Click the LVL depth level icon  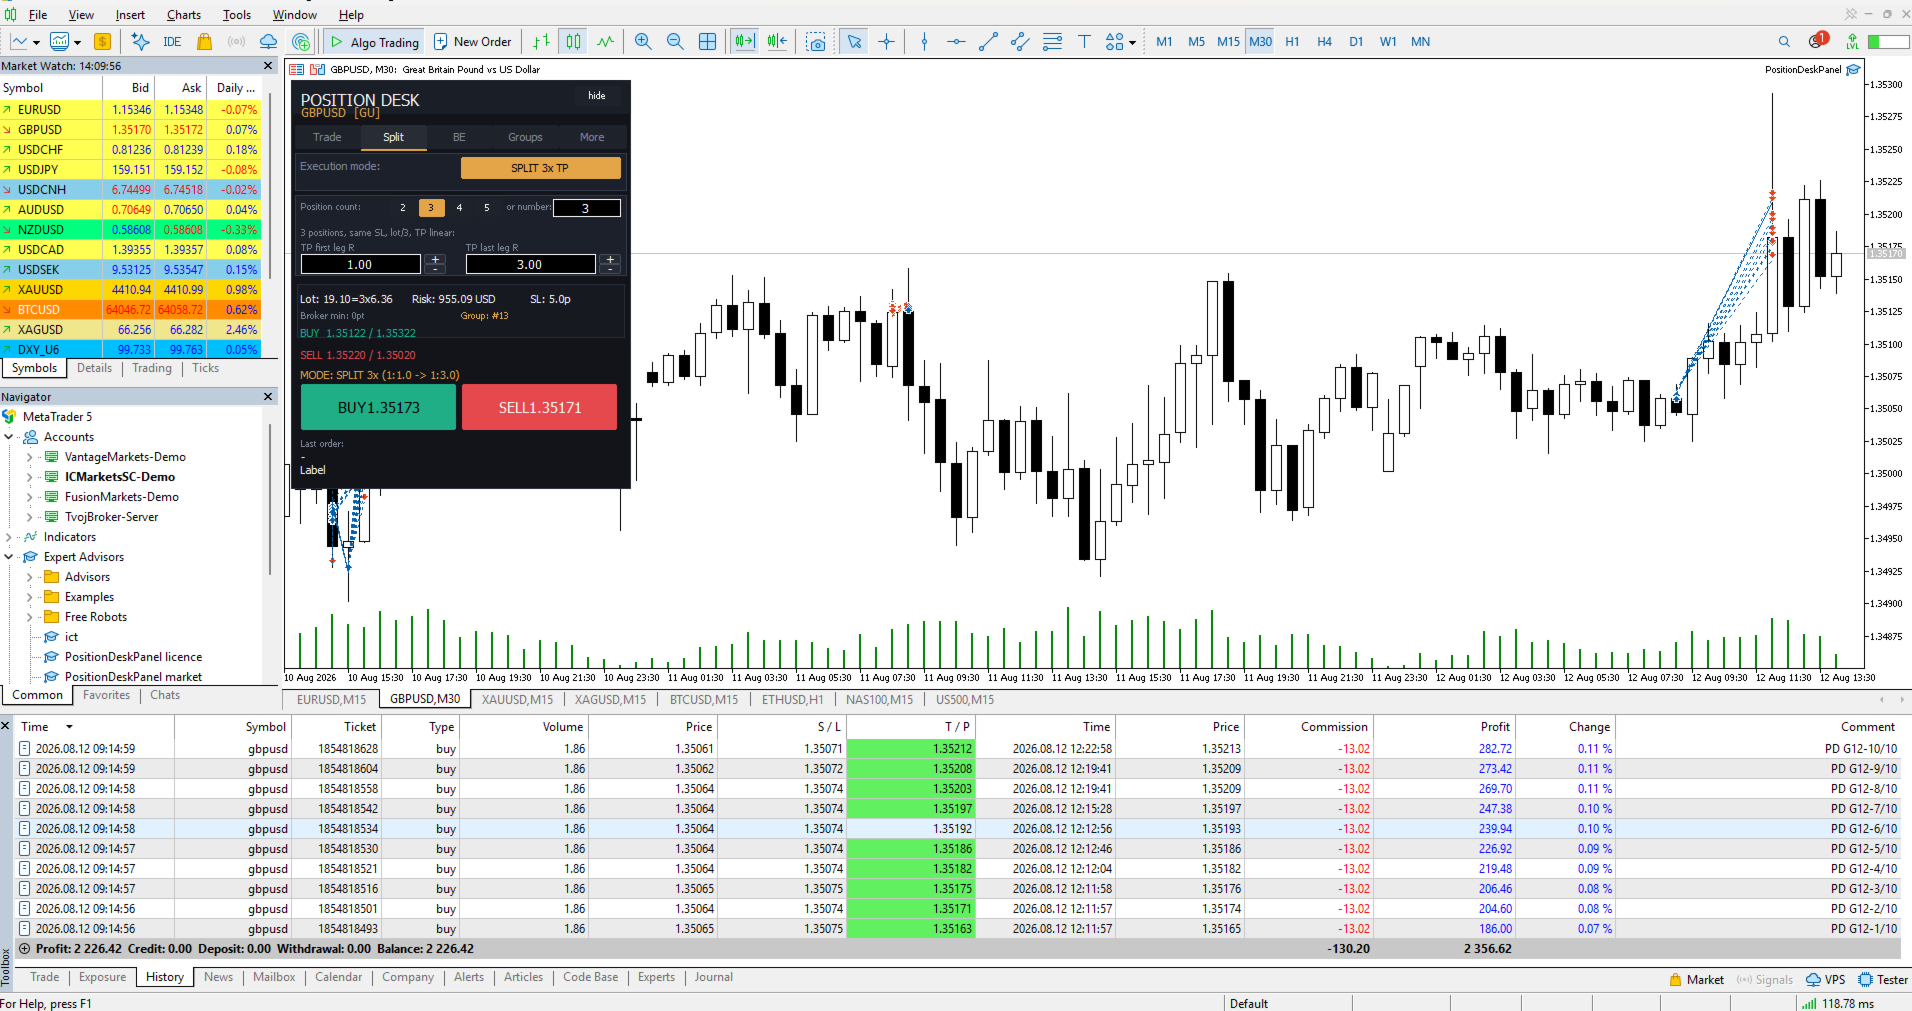click(1852, 42)
